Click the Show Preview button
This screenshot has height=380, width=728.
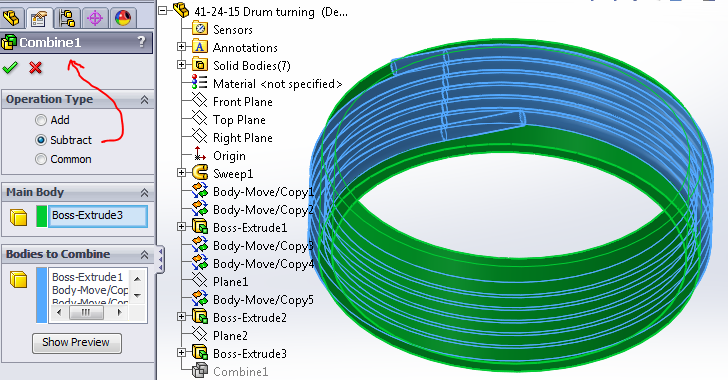pos(77,343)
